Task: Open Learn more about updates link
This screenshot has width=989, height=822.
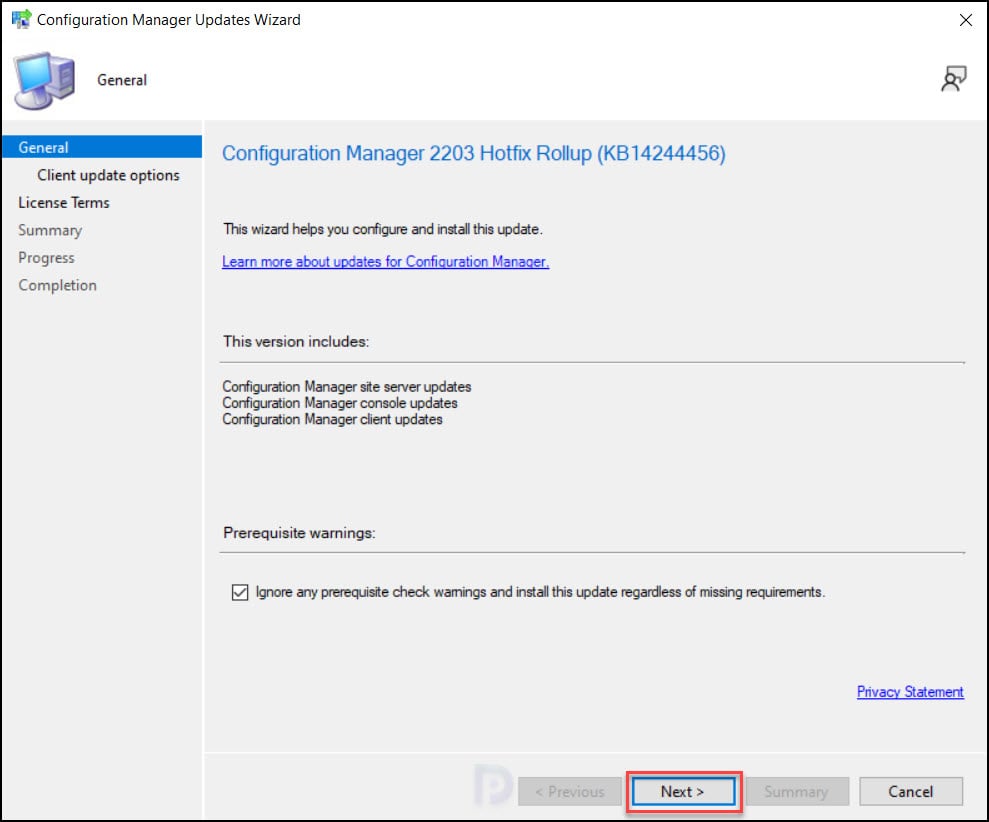Action: tap(385, 262)
